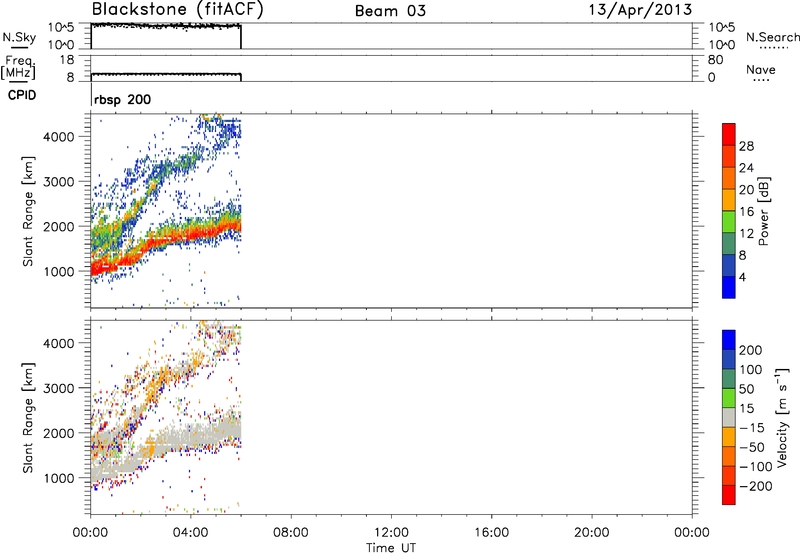Image resolution: width=800 pixels, height=554 pixels.
Task: Click the 200 tick on velocity colorbar
Action: coord(751,350)
